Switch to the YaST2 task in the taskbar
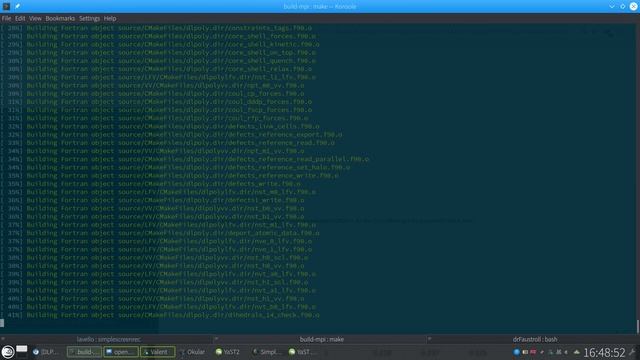This screenshot has width=640, height=360. click(x=228, y=352)
